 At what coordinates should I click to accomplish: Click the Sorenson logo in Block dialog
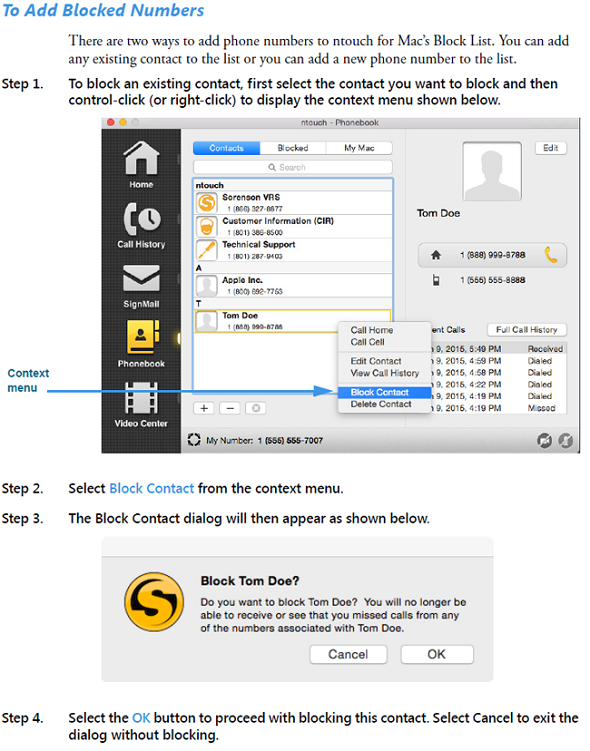coord(154,602)
